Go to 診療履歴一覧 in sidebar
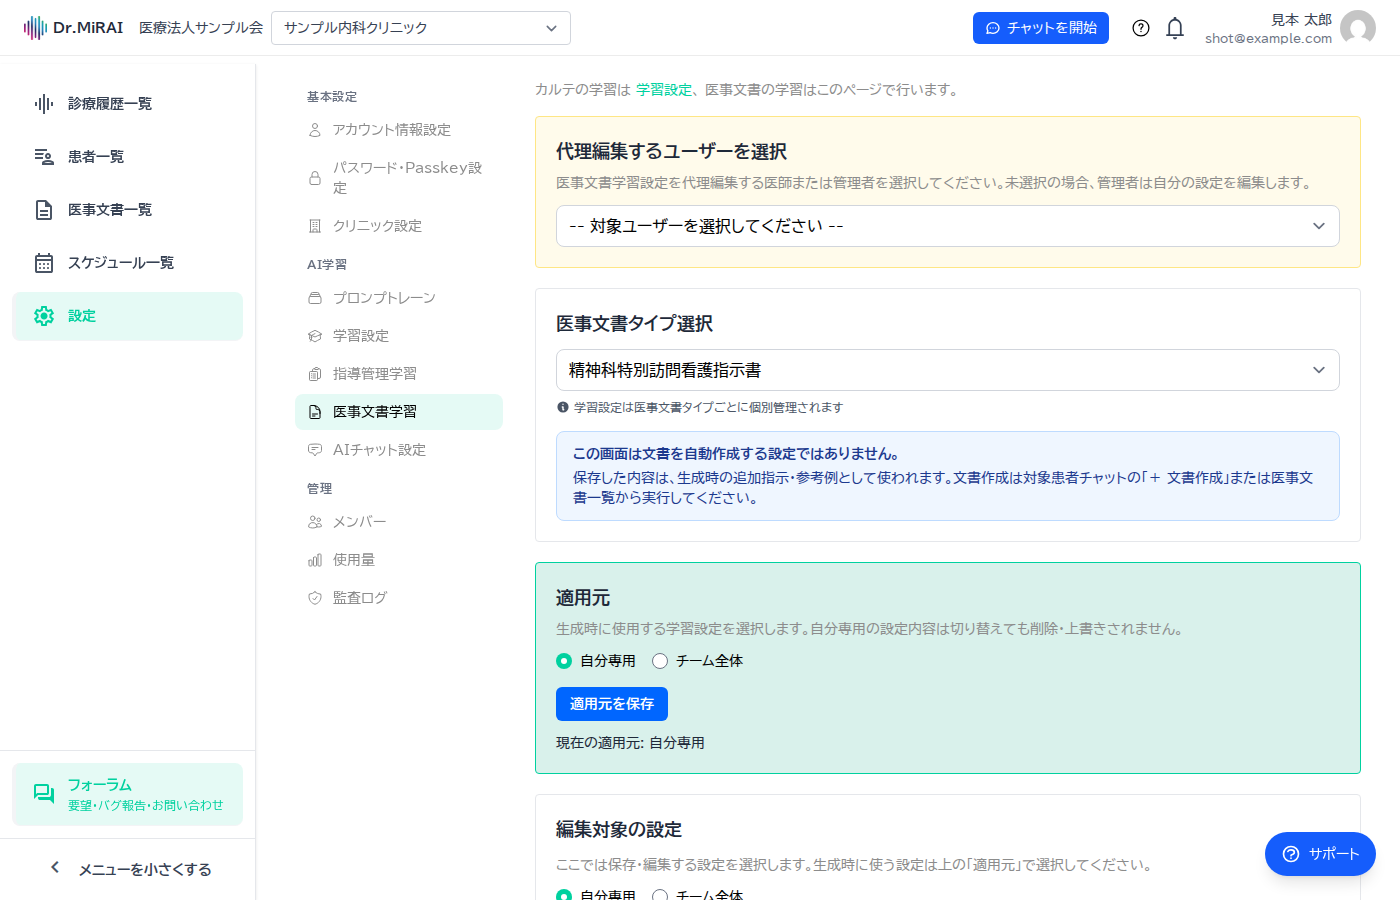Viewport: 1400px width, 900px height. pos(127,104)
